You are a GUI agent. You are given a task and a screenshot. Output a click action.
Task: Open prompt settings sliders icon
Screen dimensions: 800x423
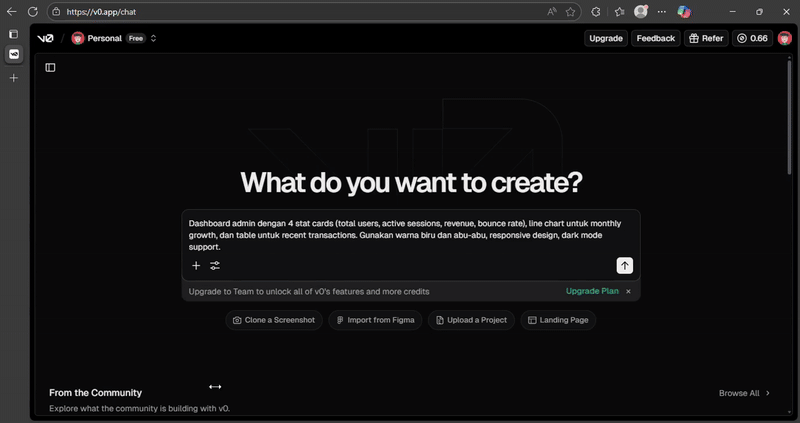pyautogui.click(x=215, y=266)
